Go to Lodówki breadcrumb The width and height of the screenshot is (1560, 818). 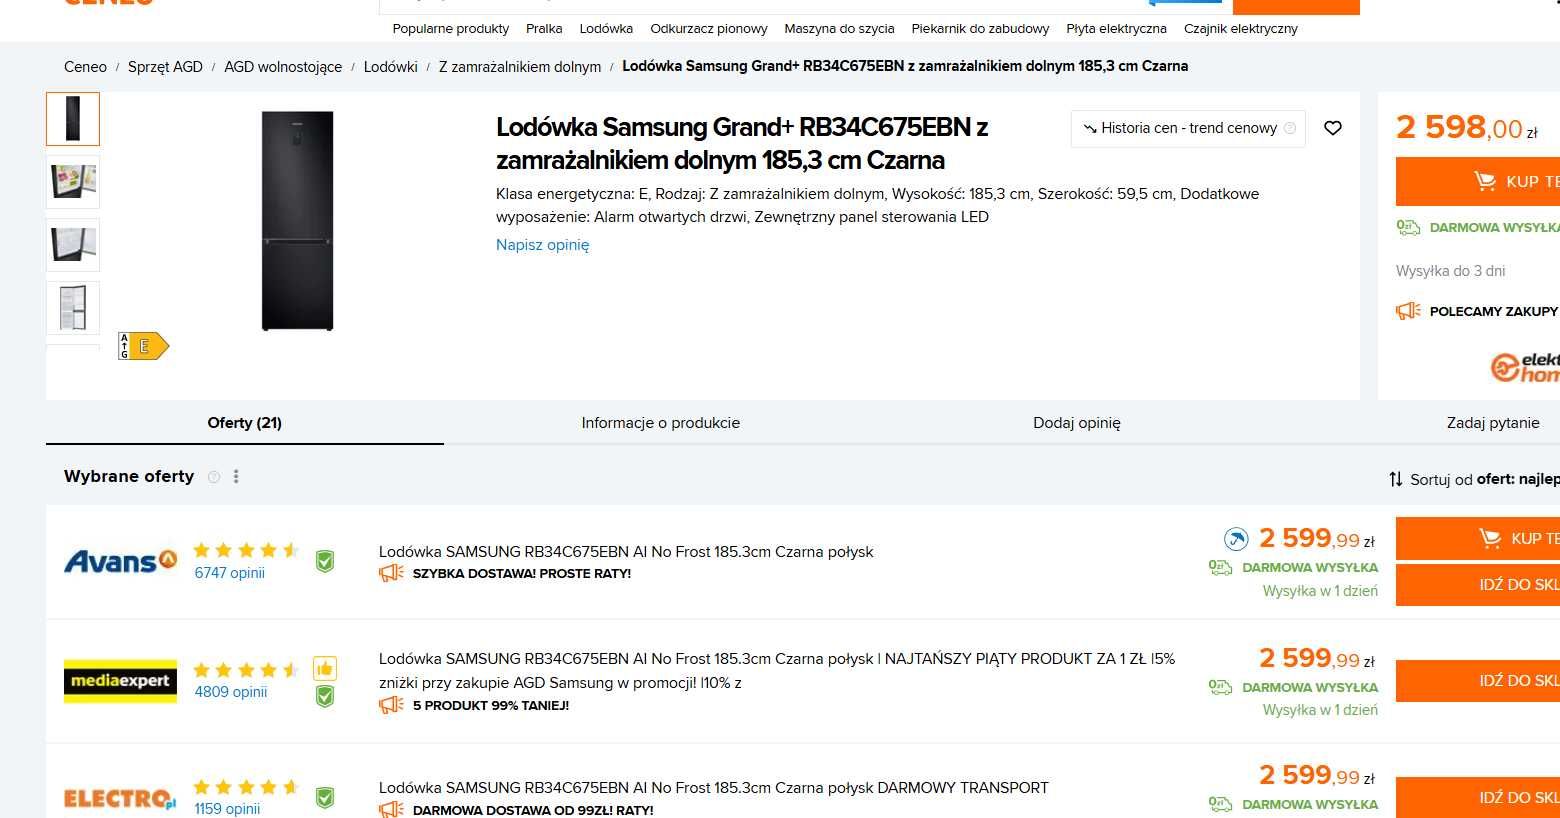pyautogui.click(x=391, y=67)
